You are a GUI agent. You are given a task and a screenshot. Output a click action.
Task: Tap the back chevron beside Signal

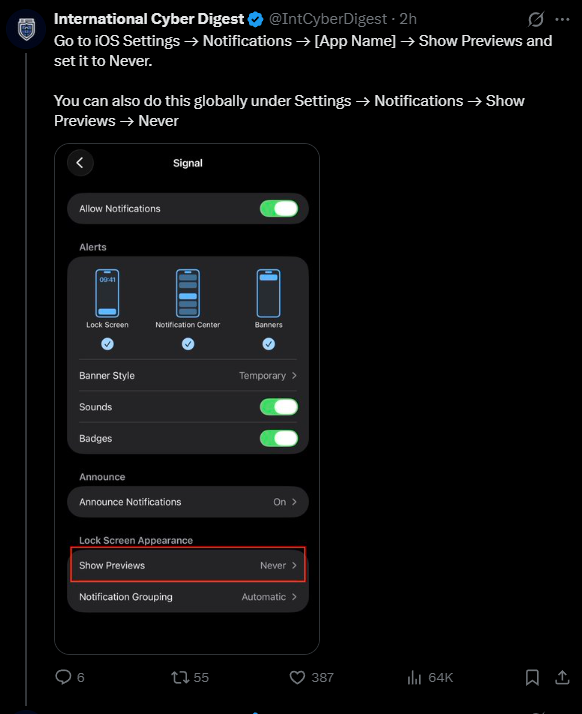(x=80, y=163)
